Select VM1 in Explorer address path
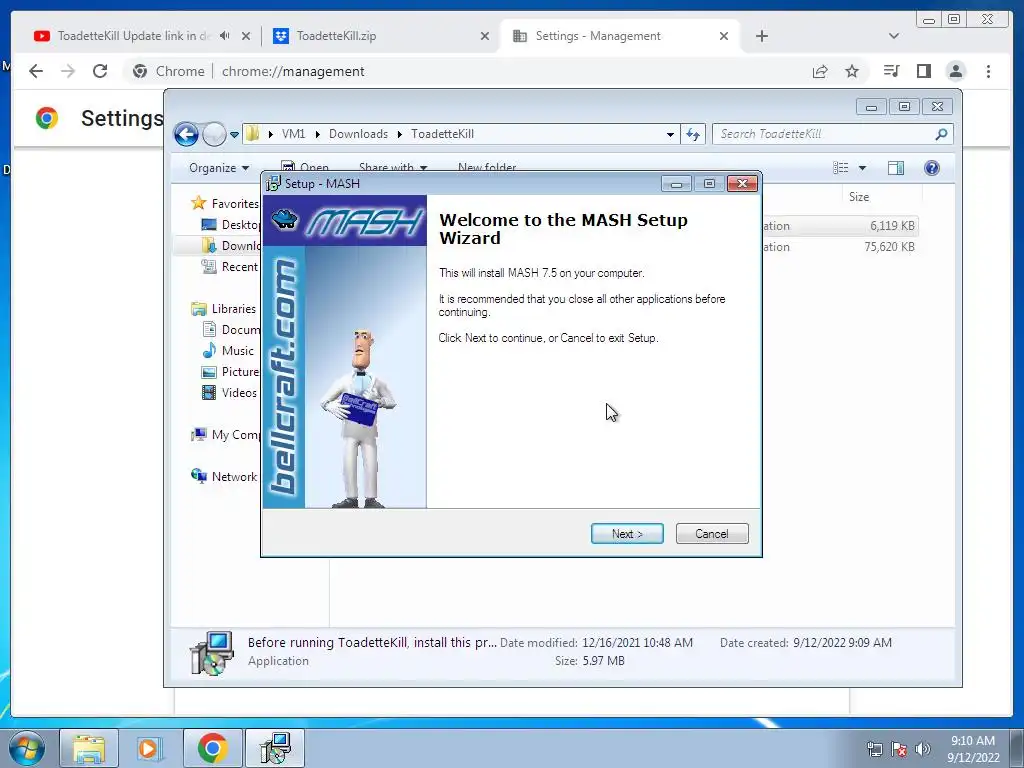Image resolution: width=1024 pixels, height=768 pixels. tap(293, 134)
